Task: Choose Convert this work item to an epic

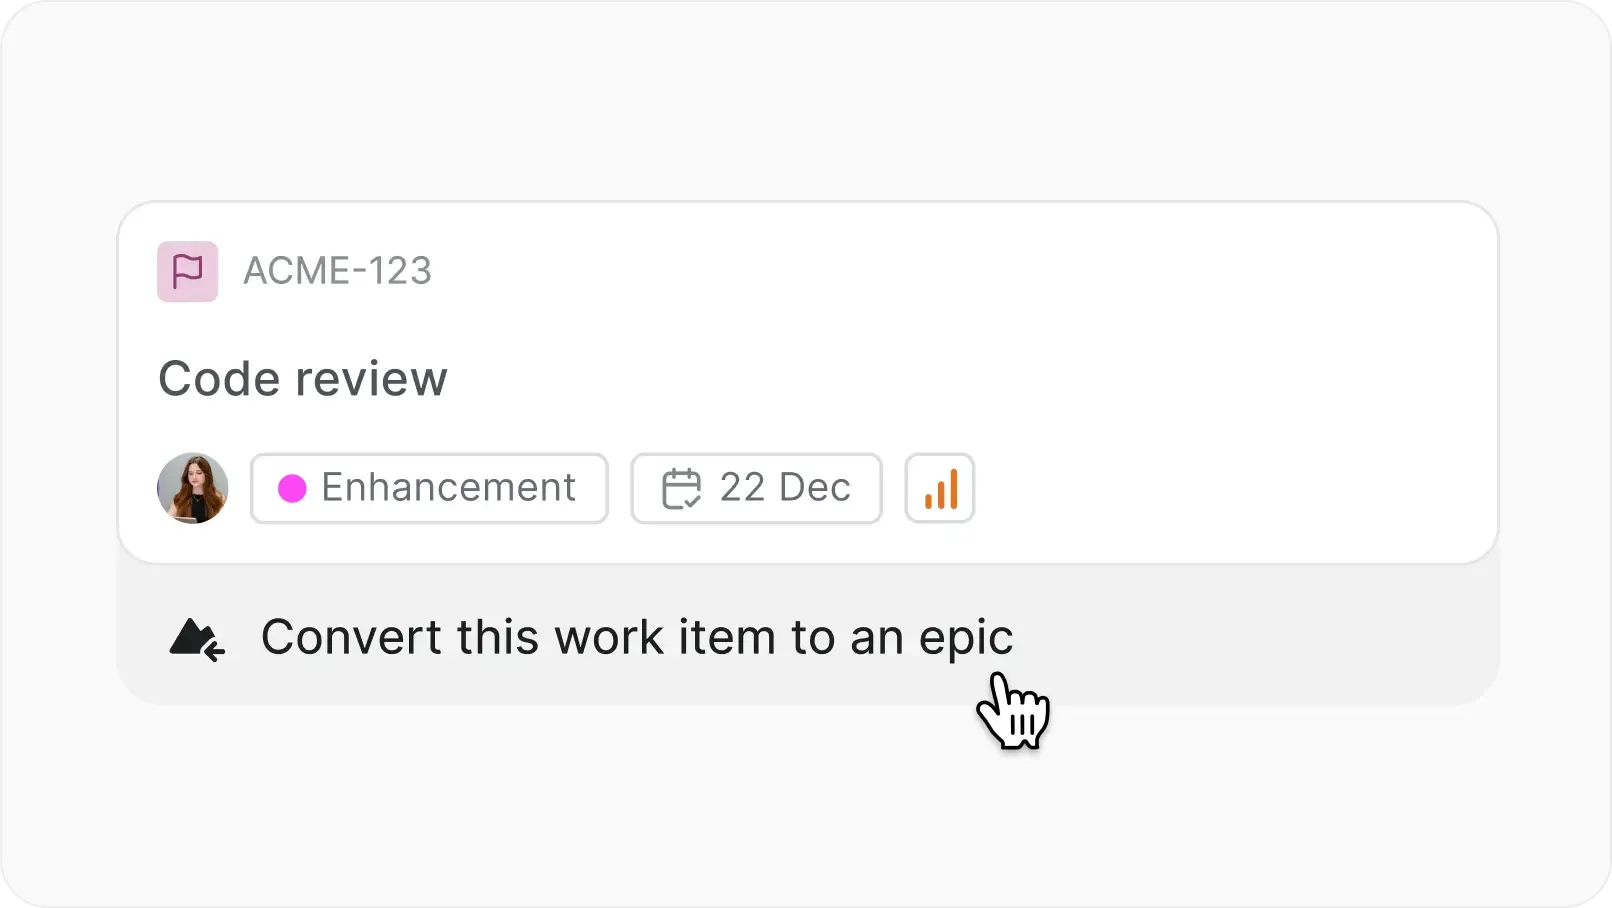Action: pyautogui.click(x=636, y=637)
